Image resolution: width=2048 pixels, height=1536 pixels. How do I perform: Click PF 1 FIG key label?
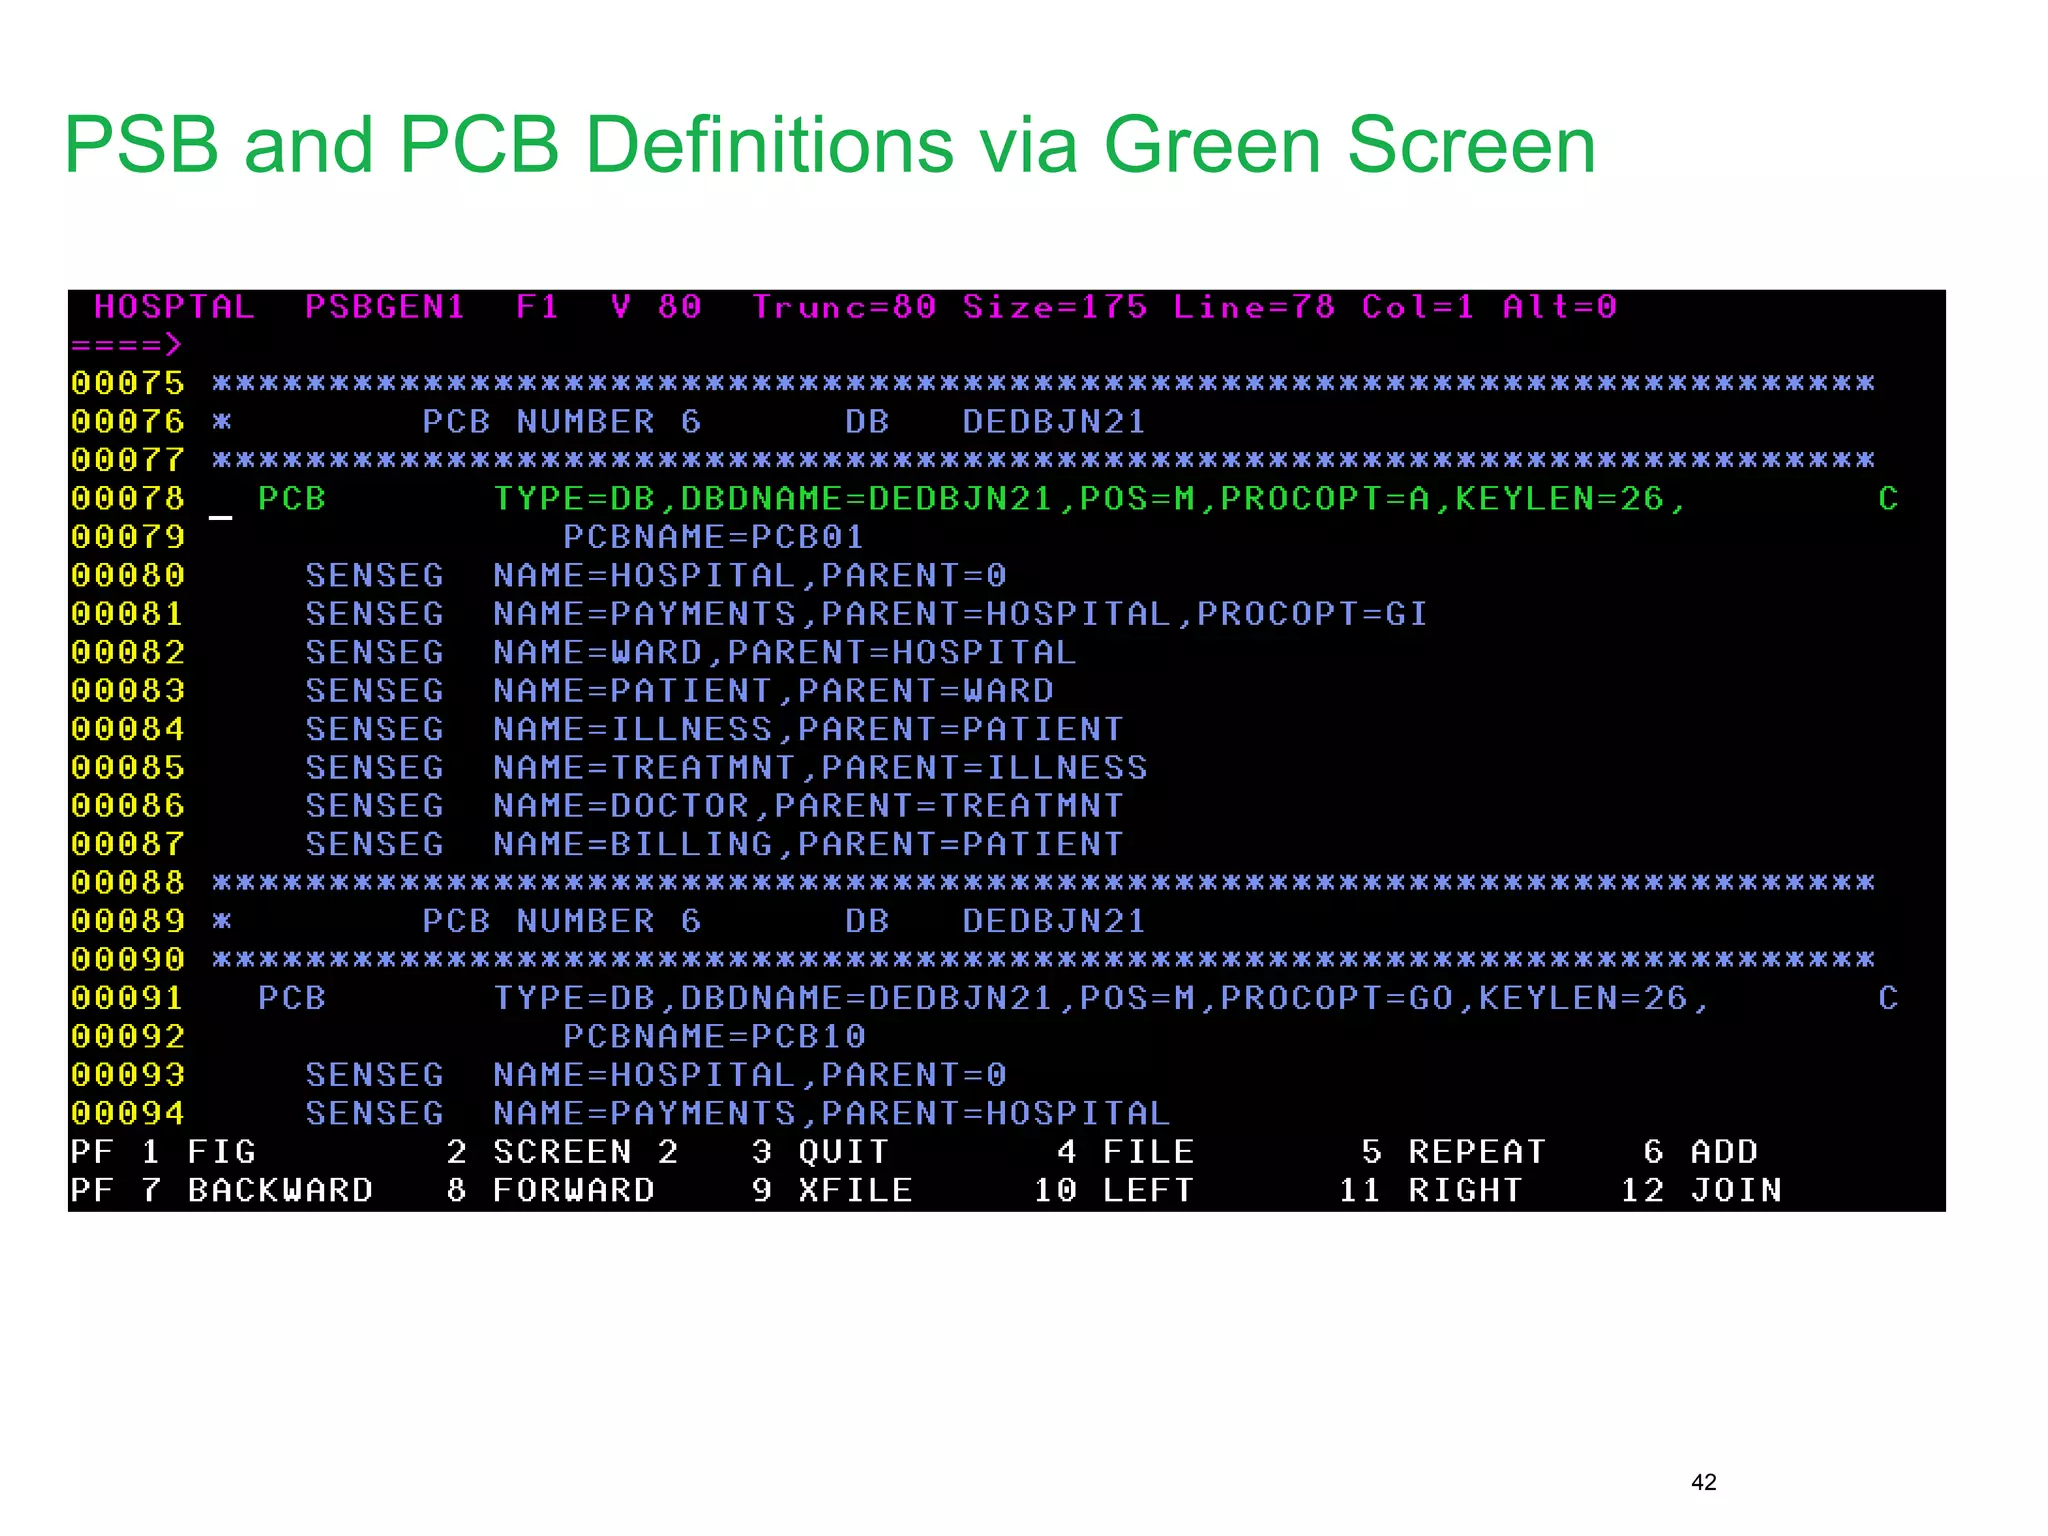click(163, 1152)
